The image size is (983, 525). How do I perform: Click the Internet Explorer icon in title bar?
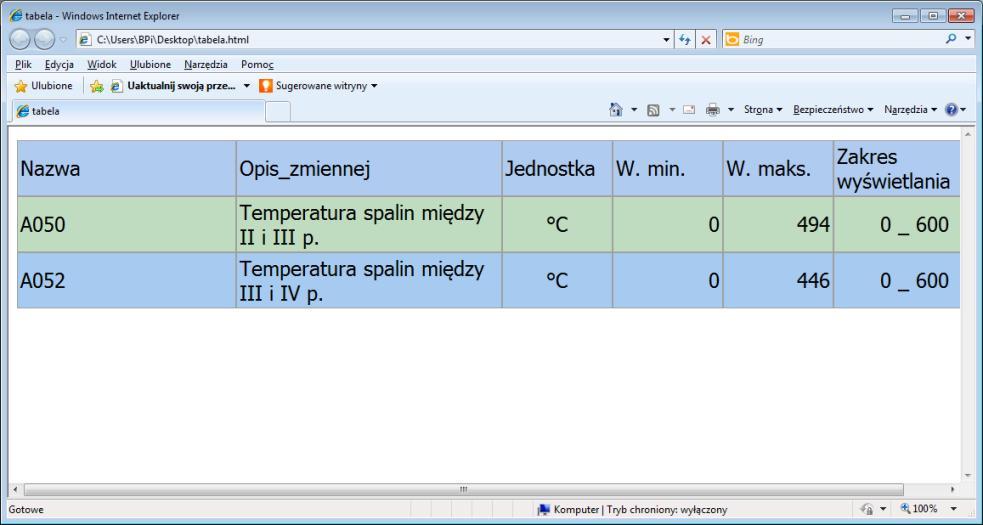click(15, 16)
